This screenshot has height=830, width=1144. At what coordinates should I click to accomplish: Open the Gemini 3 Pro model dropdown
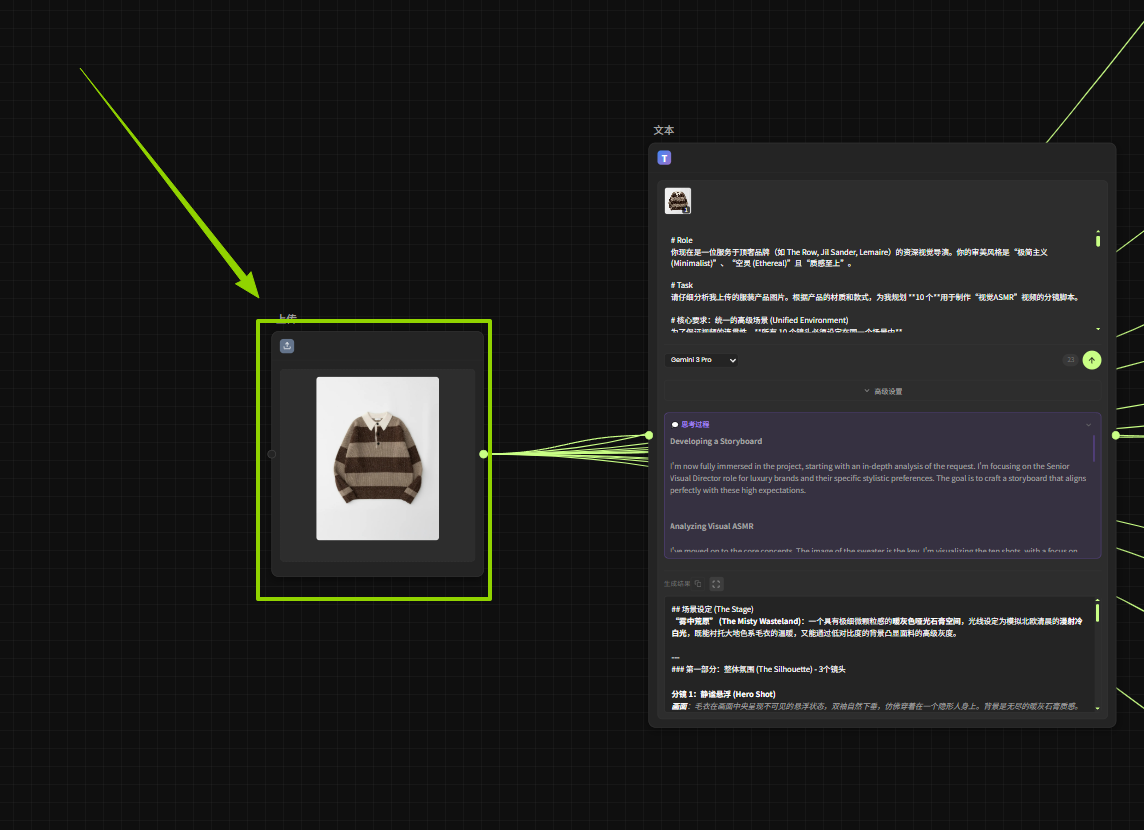(x=703, y=360)
